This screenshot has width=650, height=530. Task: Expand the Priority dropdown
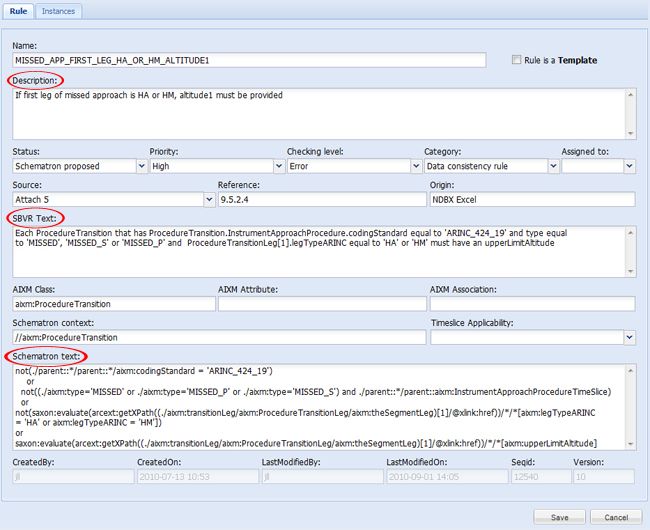point(276,166)
